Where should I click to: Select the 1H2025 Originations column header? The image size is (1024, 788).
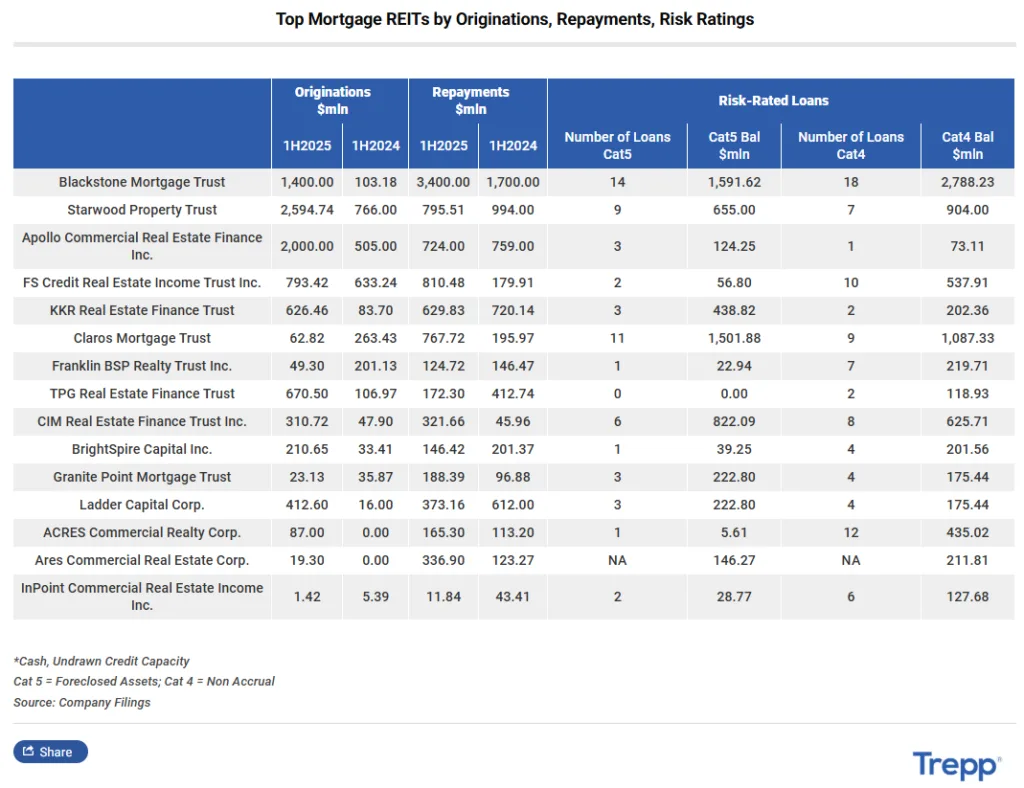tap(306, 145)
